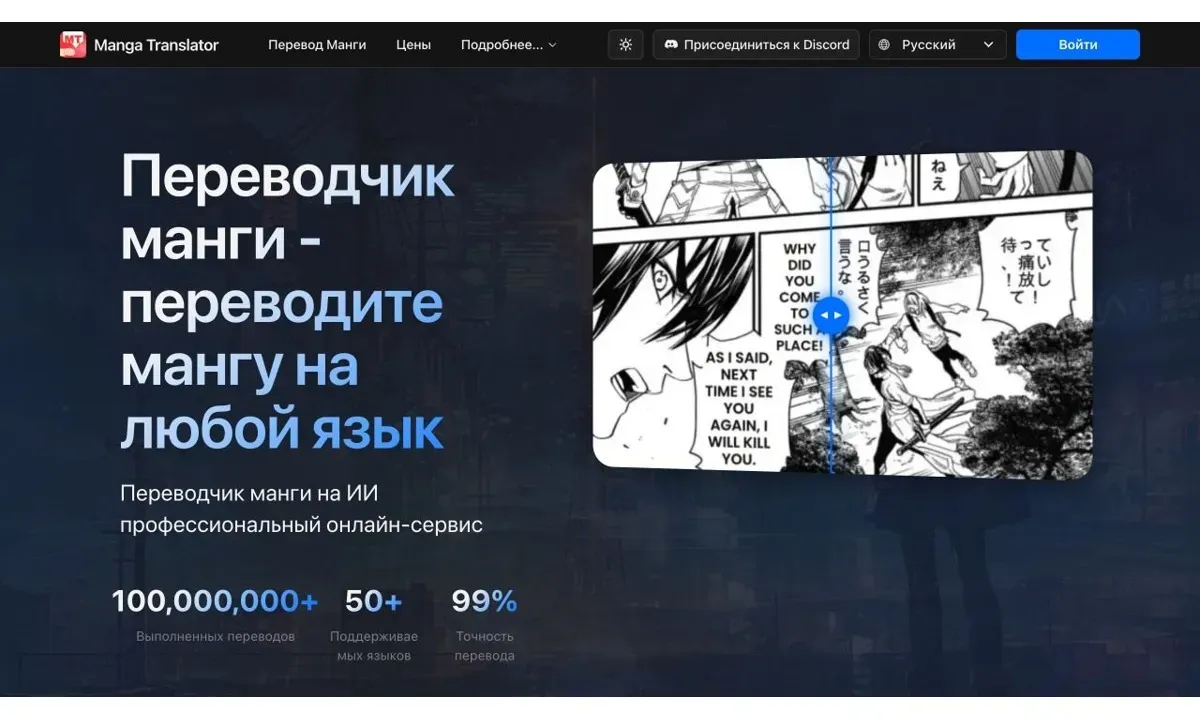Click the профессиональный онлайн-сервис text line
The image size is (1200, 720).
click(301, 525)
